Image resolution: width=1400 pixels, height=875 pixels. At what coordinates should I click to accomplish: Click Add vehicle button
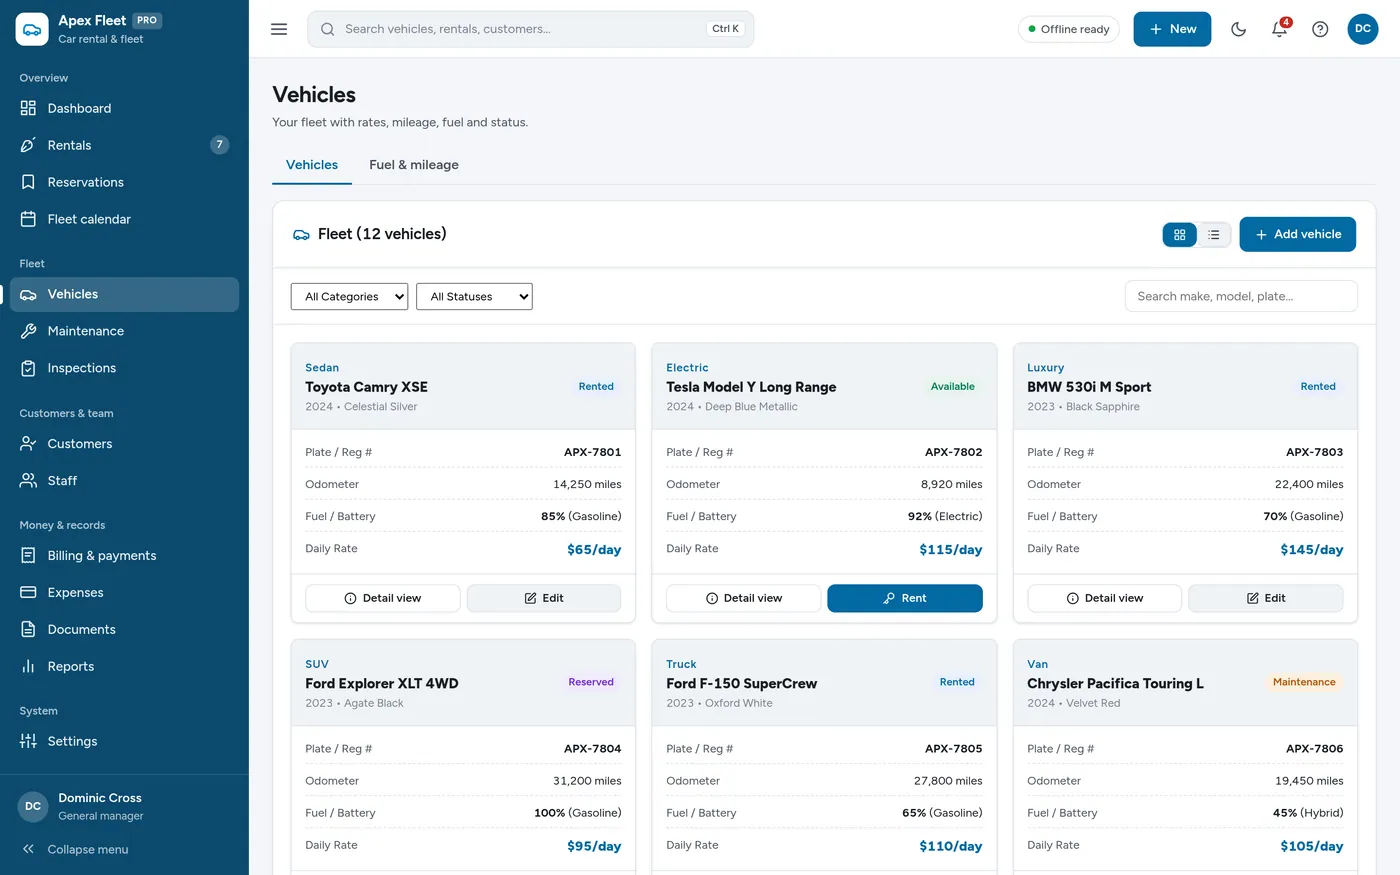click(x=1297, y=234)
